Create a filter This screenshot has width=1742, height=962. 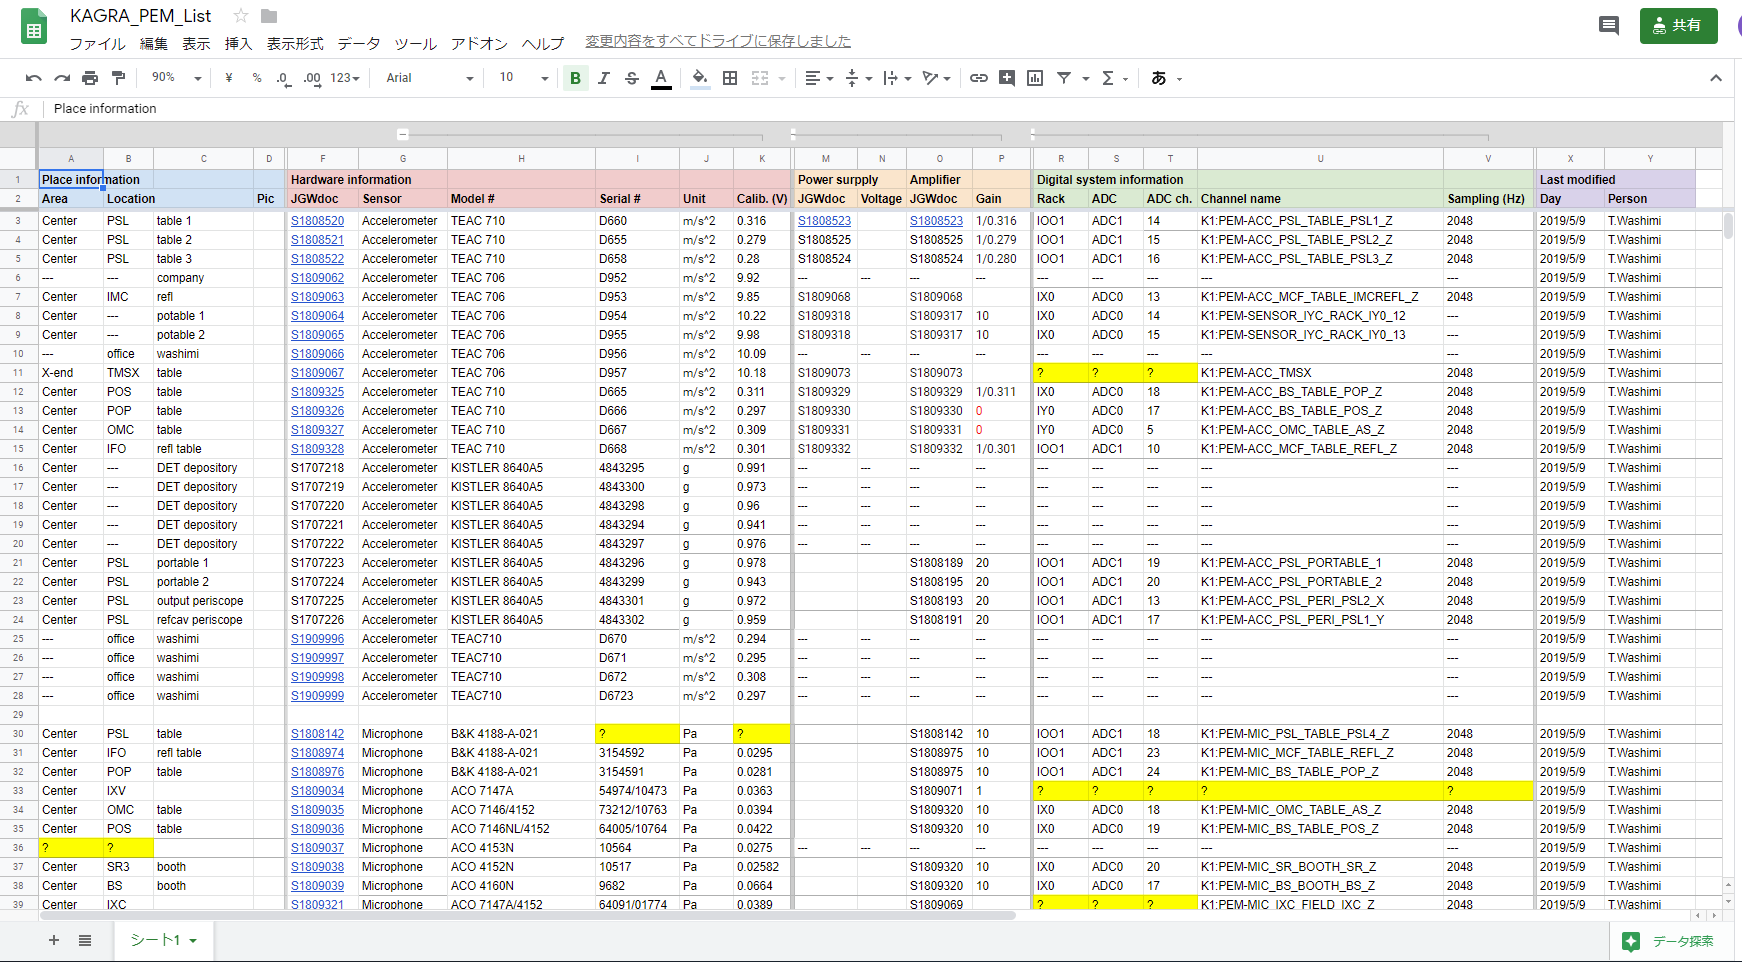[x=1064, y=78]
